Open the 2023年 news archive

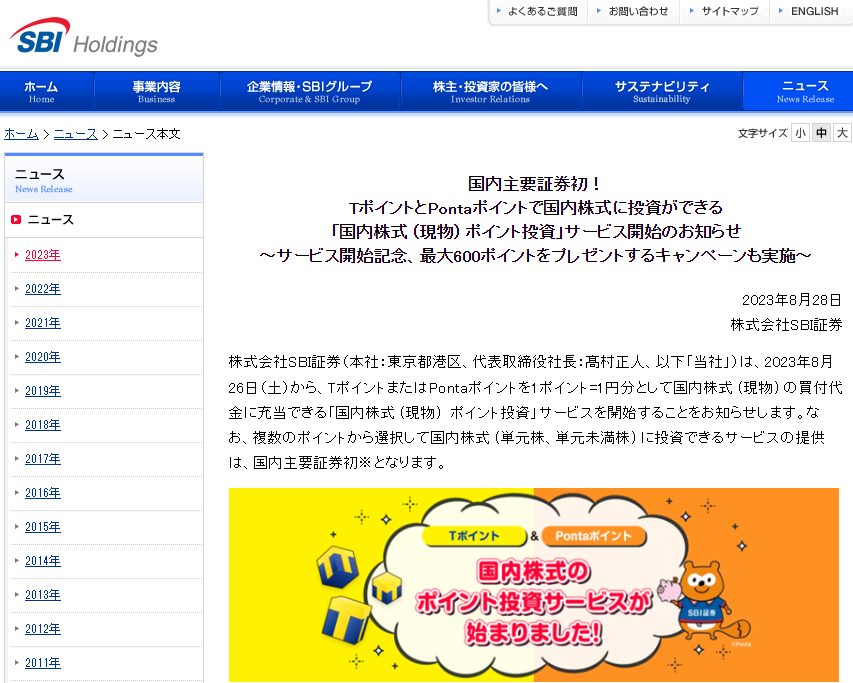point(42,255)
